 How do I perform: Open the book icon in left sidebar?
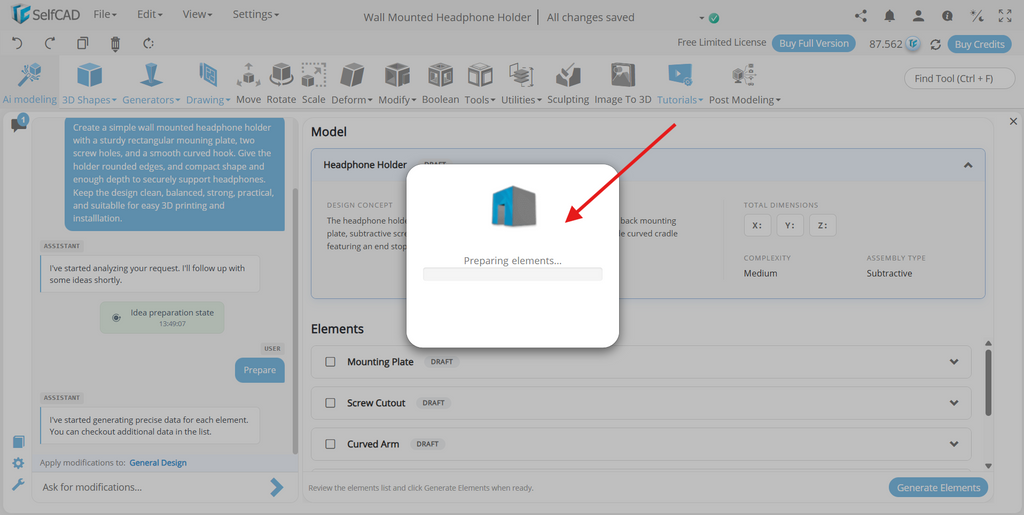18,442
